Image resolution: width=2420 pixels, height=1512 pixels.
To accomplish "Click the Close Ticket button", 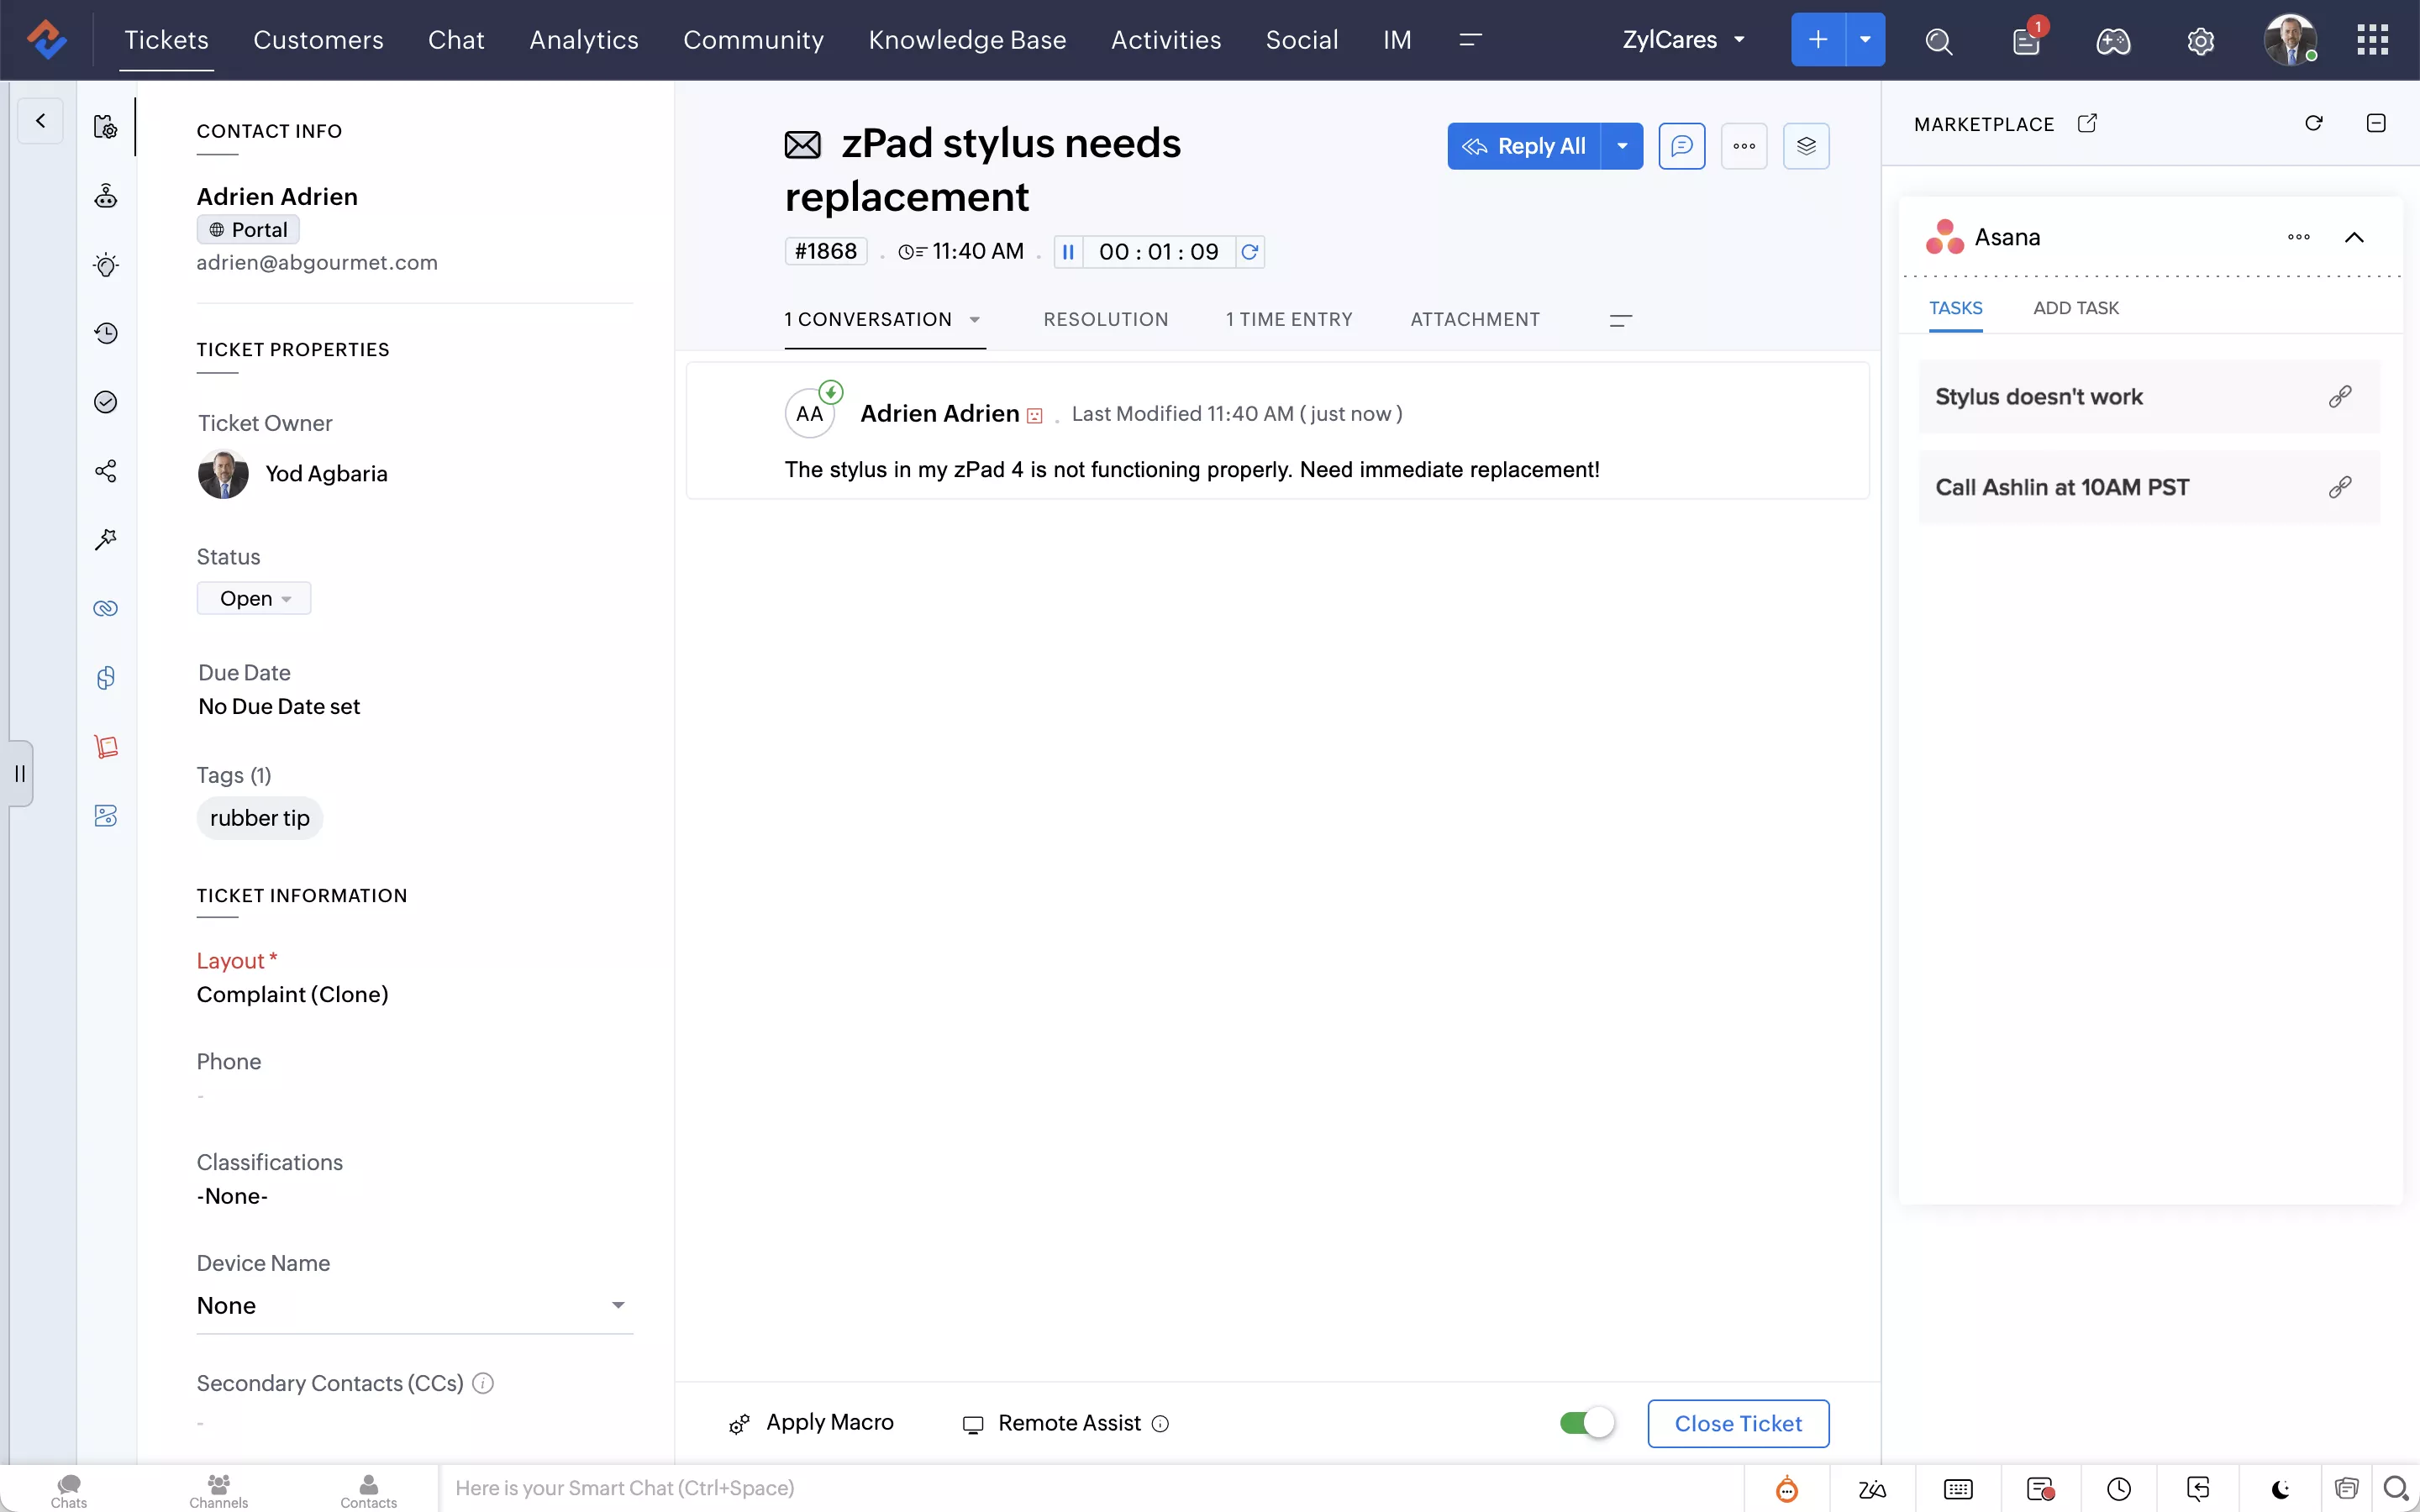I will tap(1738, 1423).
